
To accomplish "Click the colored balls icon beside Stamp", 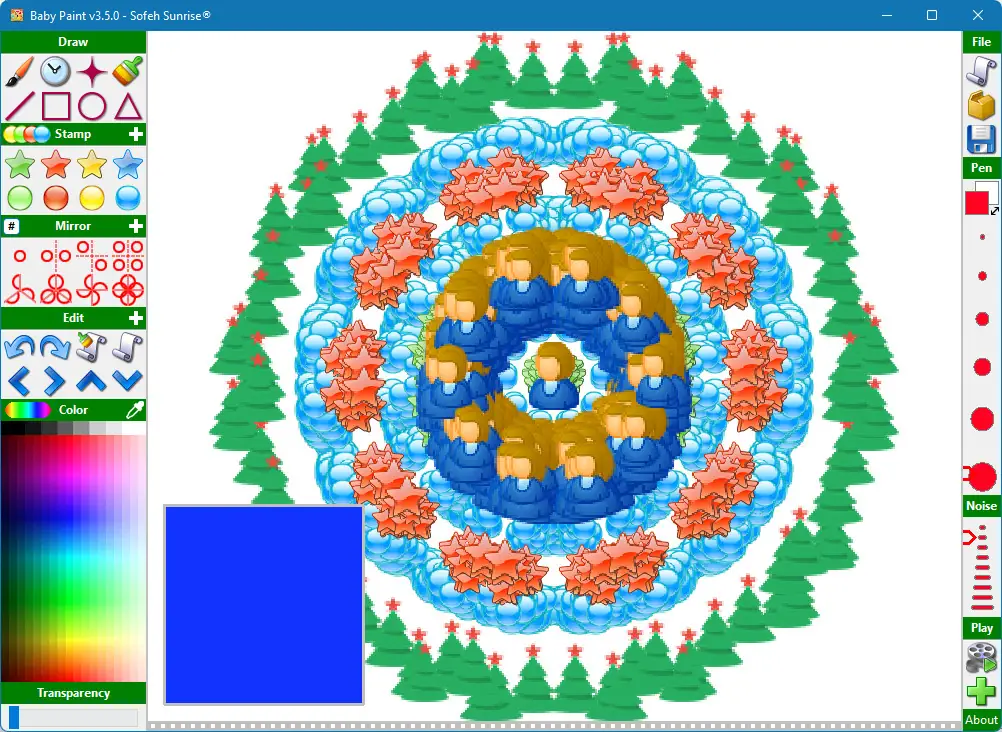I will tap(27, 134).
